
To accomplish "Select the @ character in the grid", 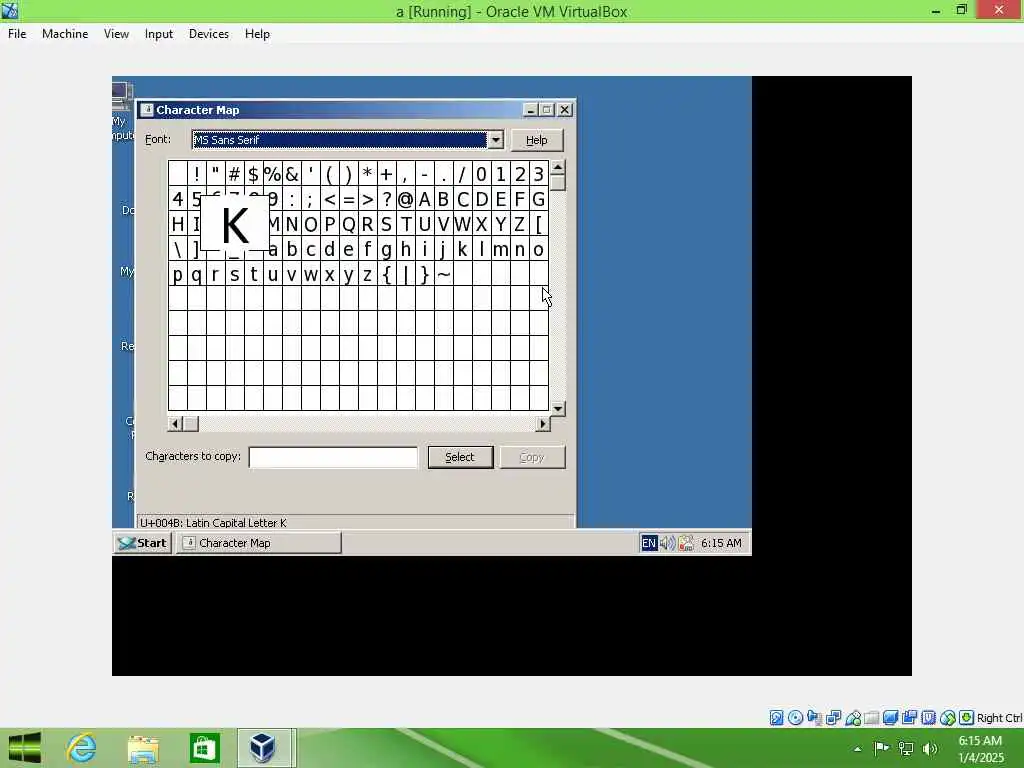I will pyautogui.click(x=405, y=199).
